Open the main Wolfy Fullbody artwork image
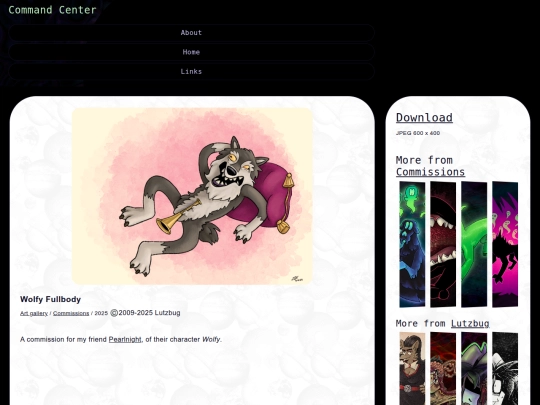Viewport: 540px width, 405px height. [x=193, y=196]
